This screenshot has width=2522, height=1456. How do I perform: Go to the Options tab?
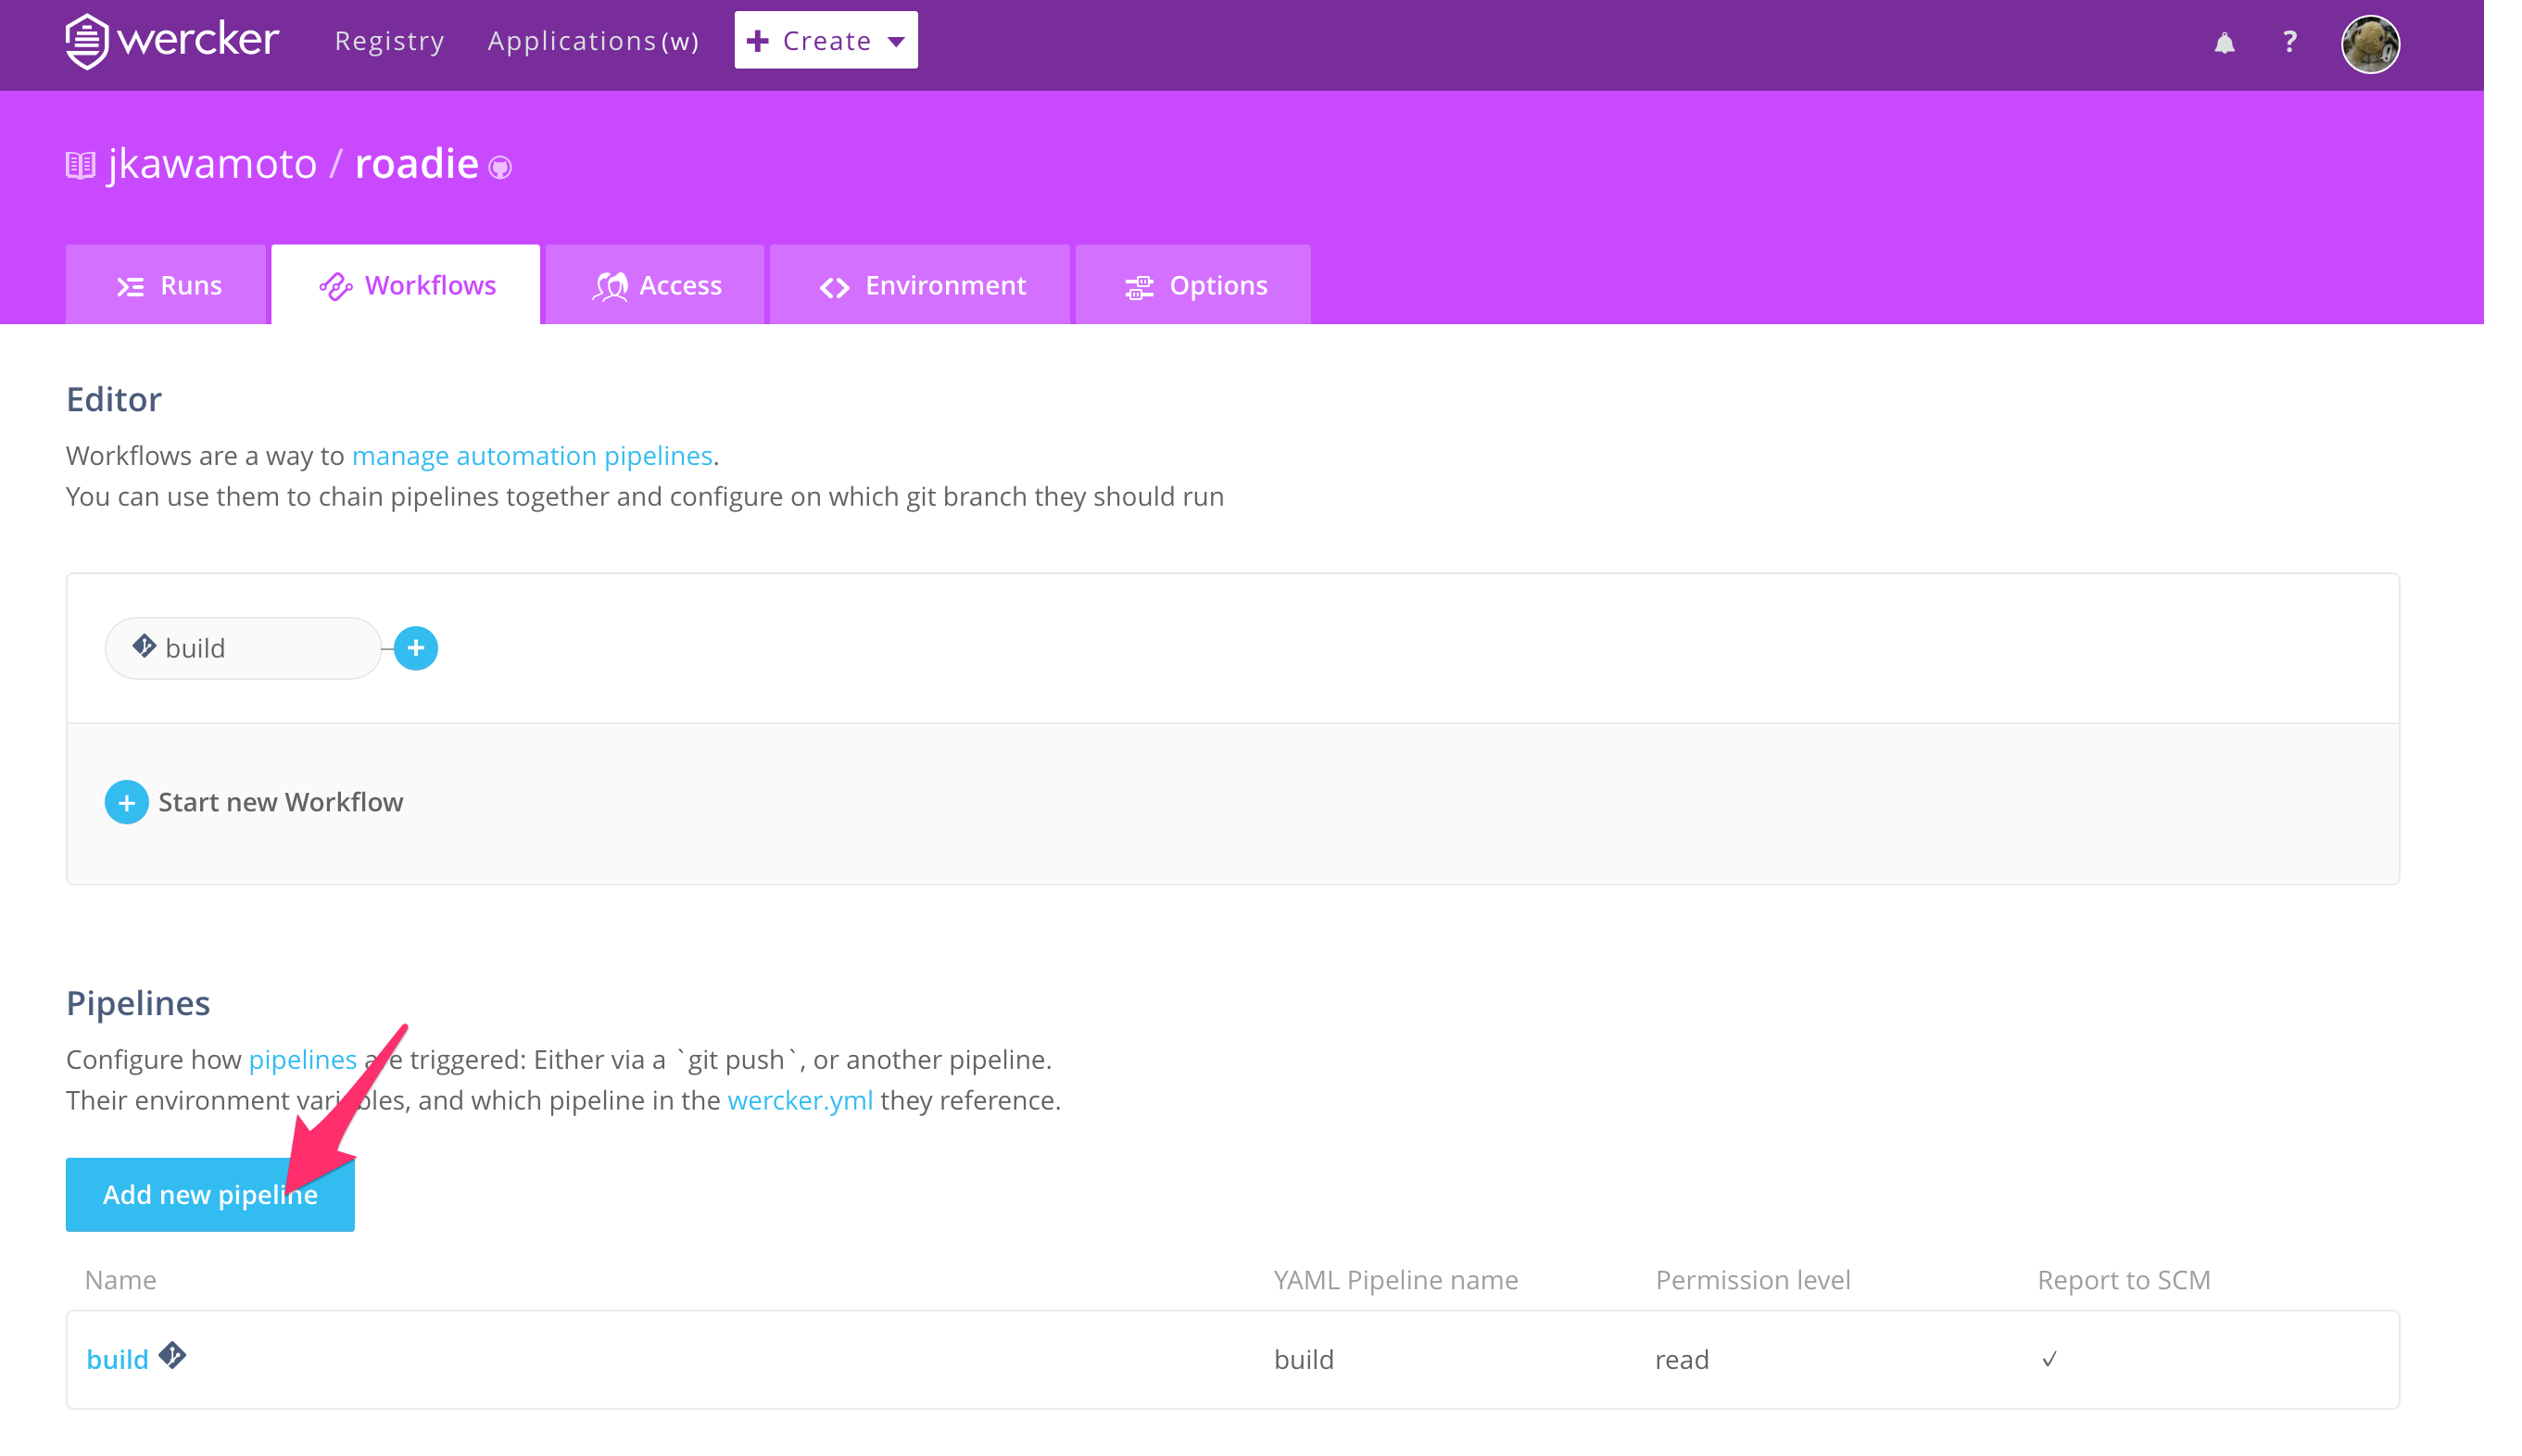point(1193,286)
